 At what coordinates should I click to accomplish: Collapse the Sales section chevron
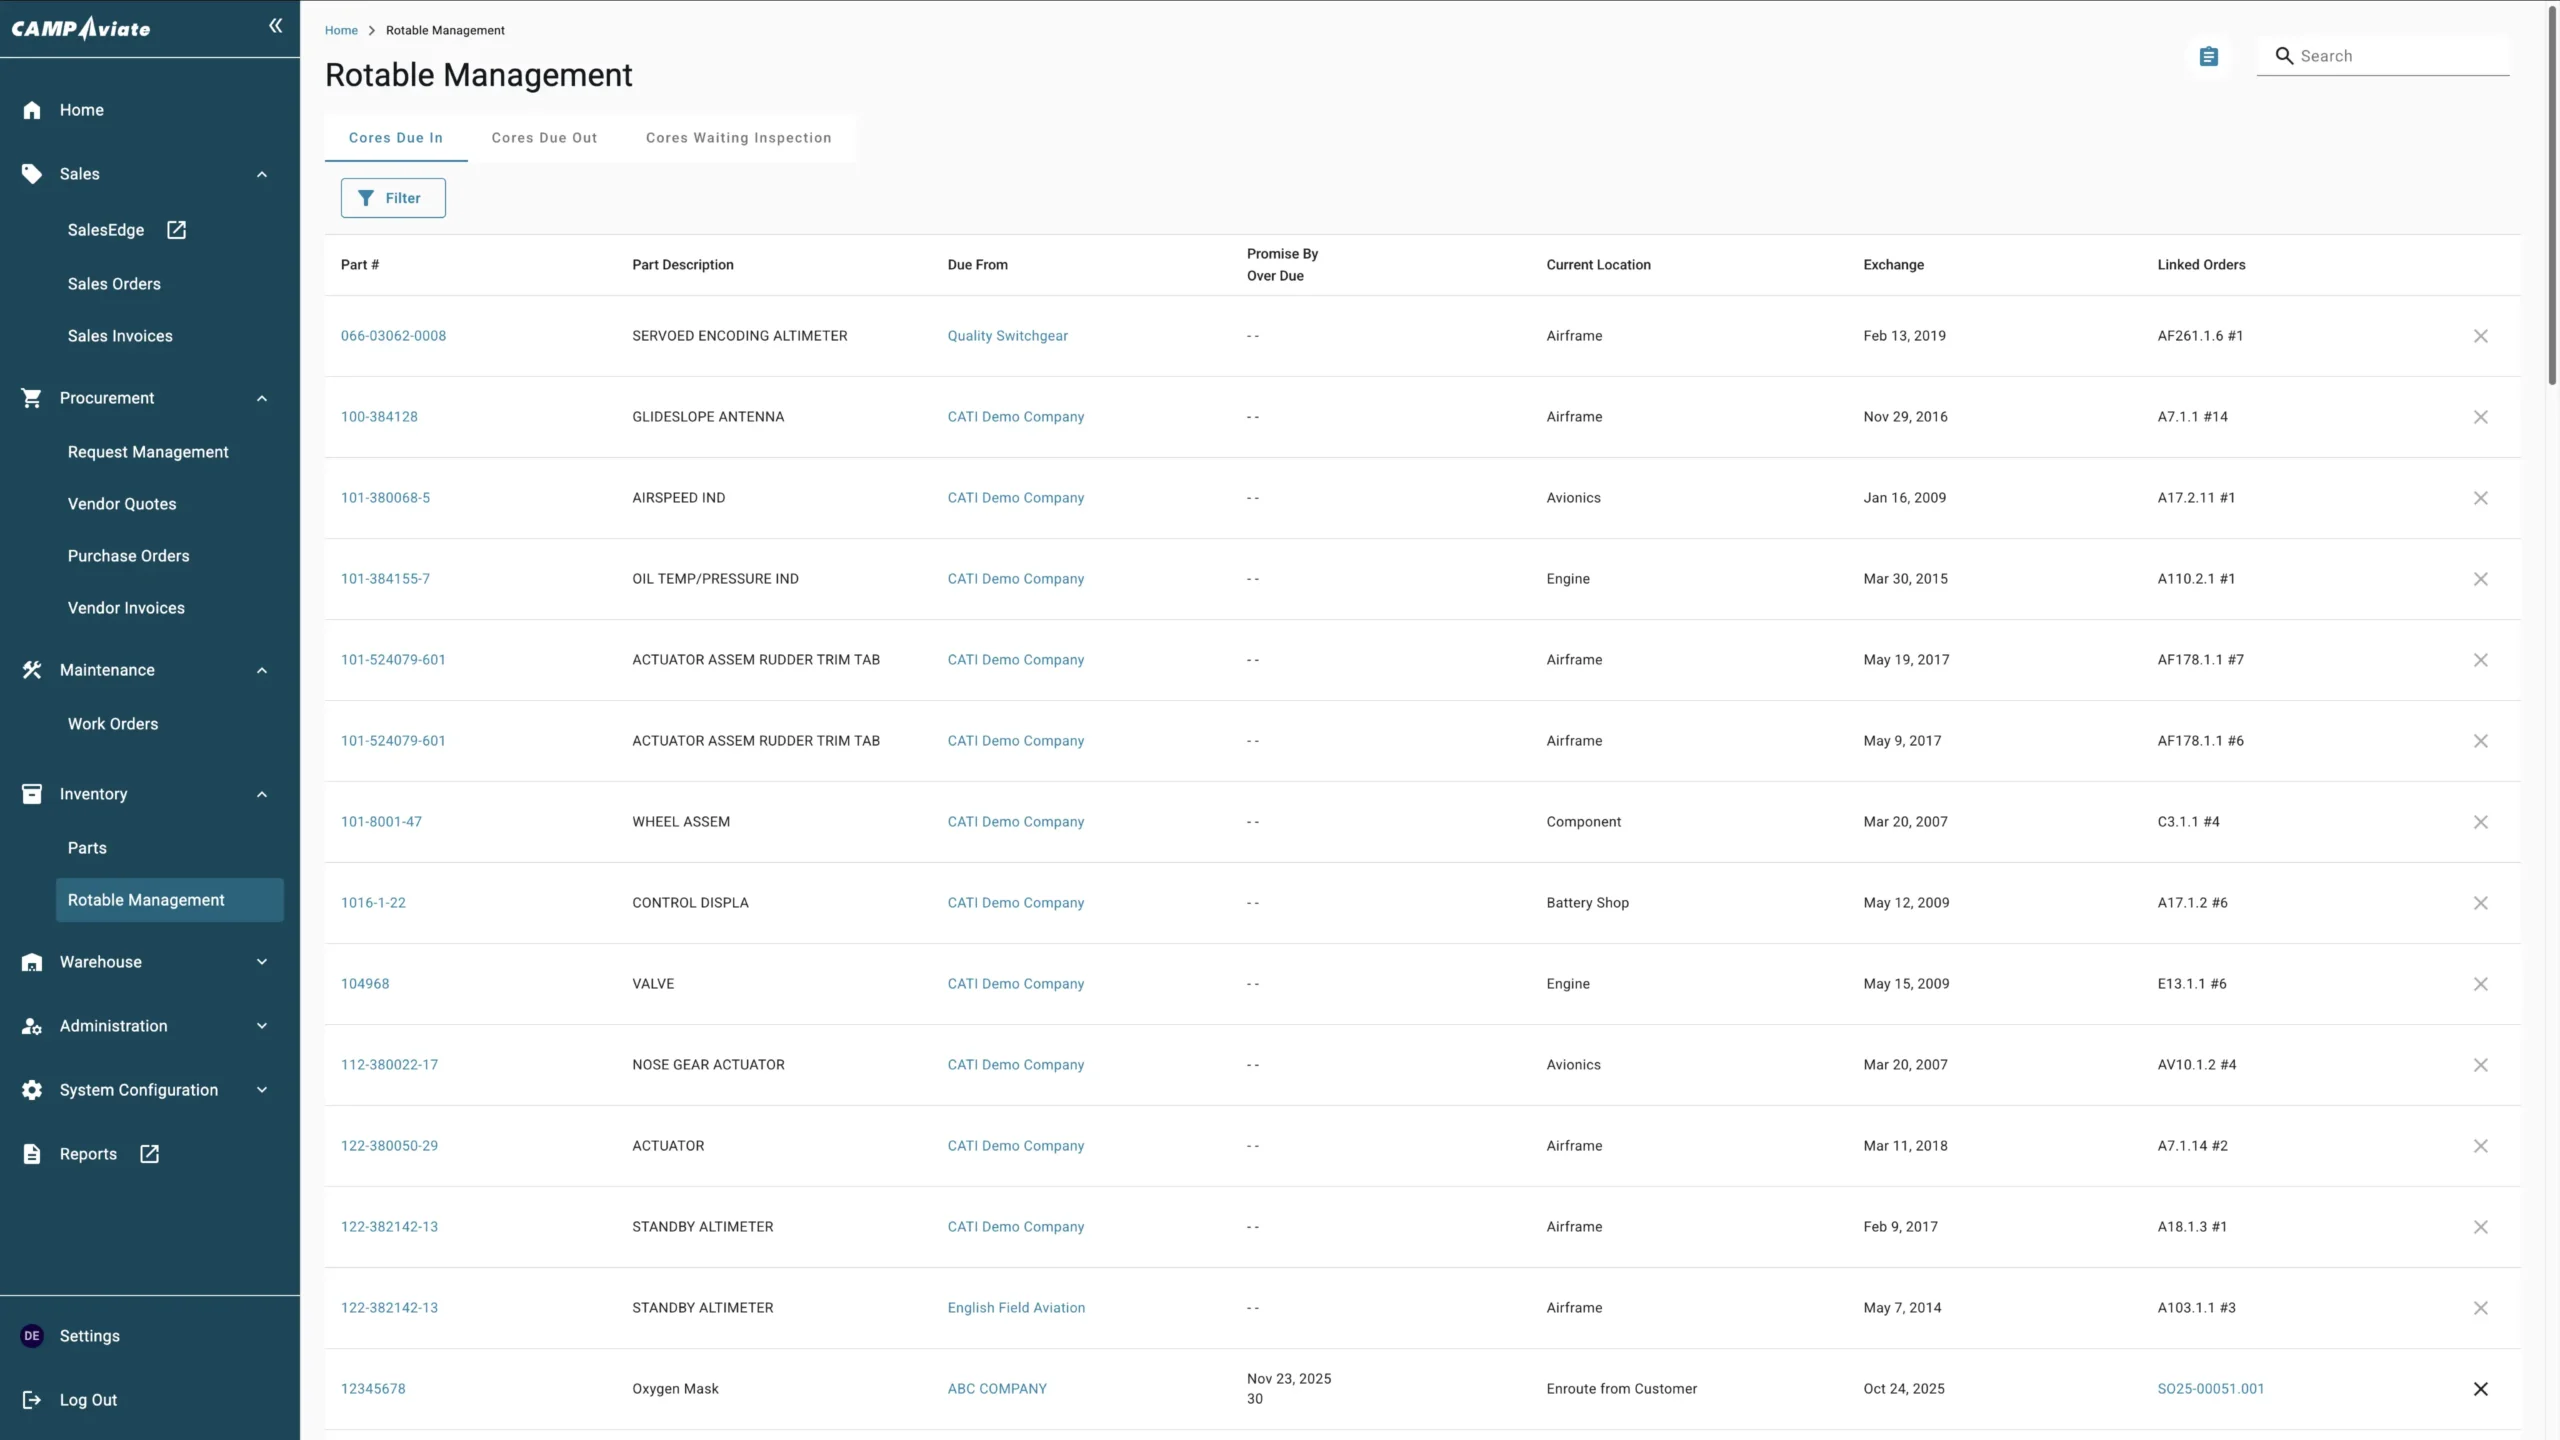262,174
